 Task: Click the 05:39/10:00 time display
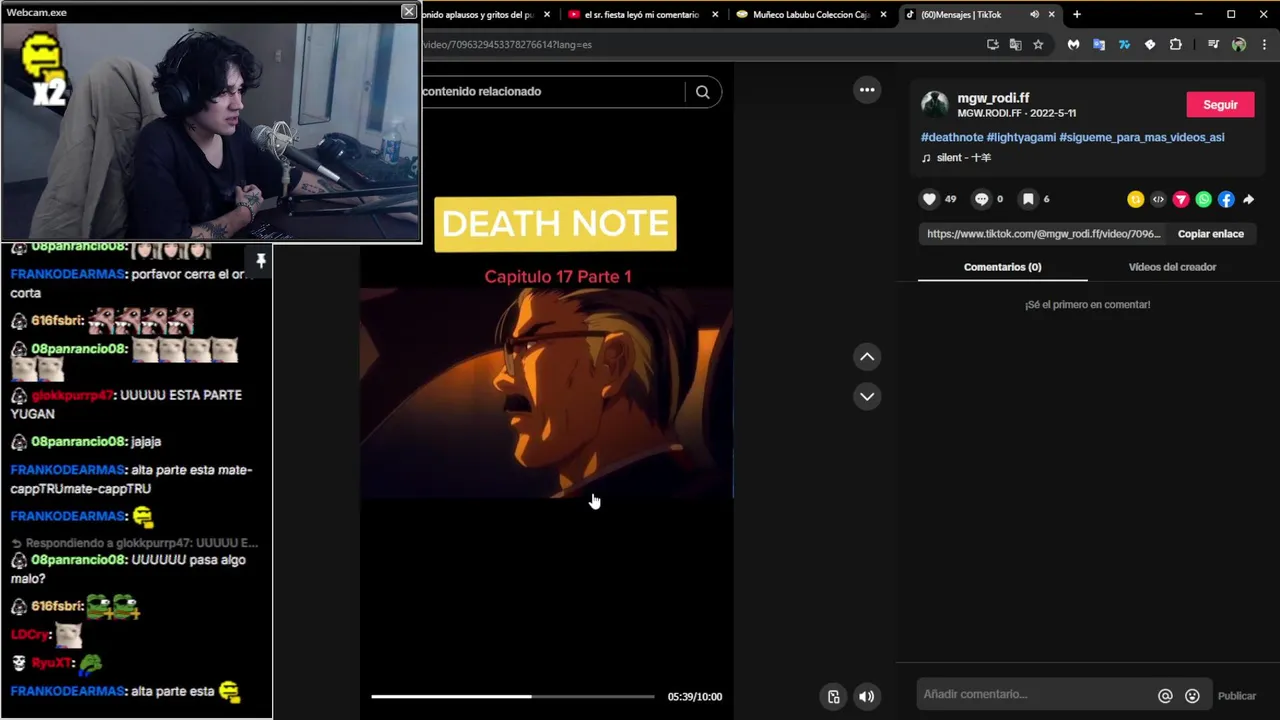[x=695, y=697]
